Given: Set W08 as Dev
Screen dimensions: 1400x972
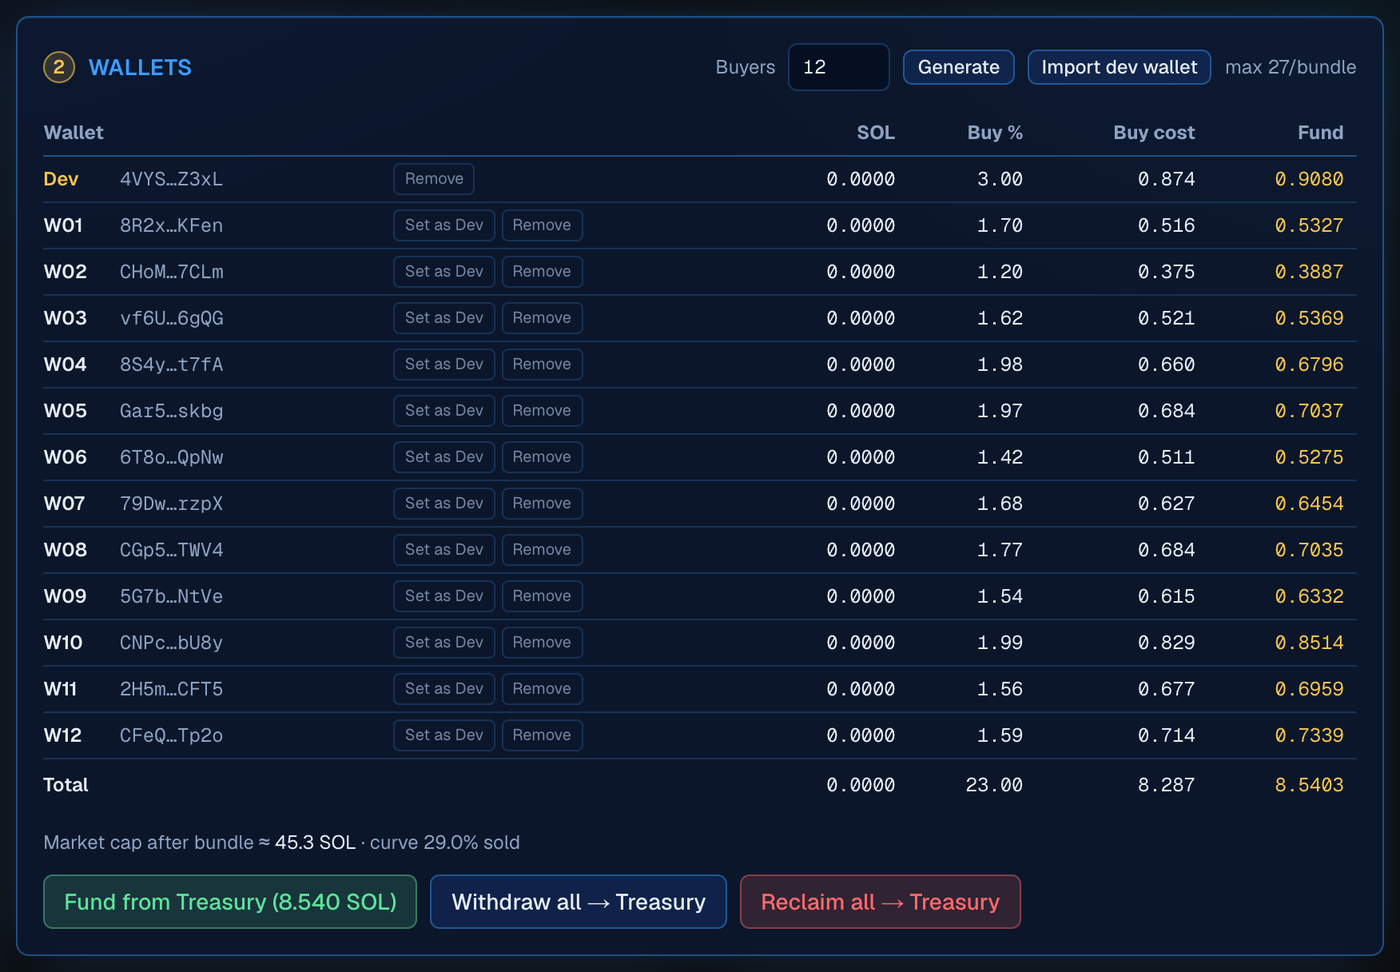Looking at the screenshot, I should tap(444, 550).
